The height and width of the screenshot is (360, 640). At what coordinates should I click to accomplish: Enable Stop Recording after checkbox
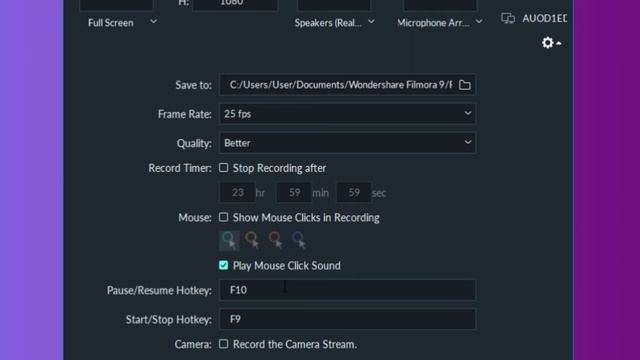click(x=223, y=168)
